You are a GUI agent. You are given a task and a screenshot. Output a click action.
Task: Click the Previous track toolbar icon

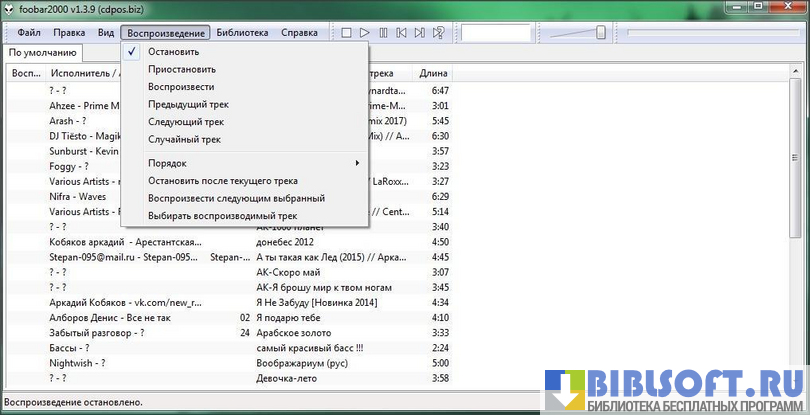coord(401,33)
